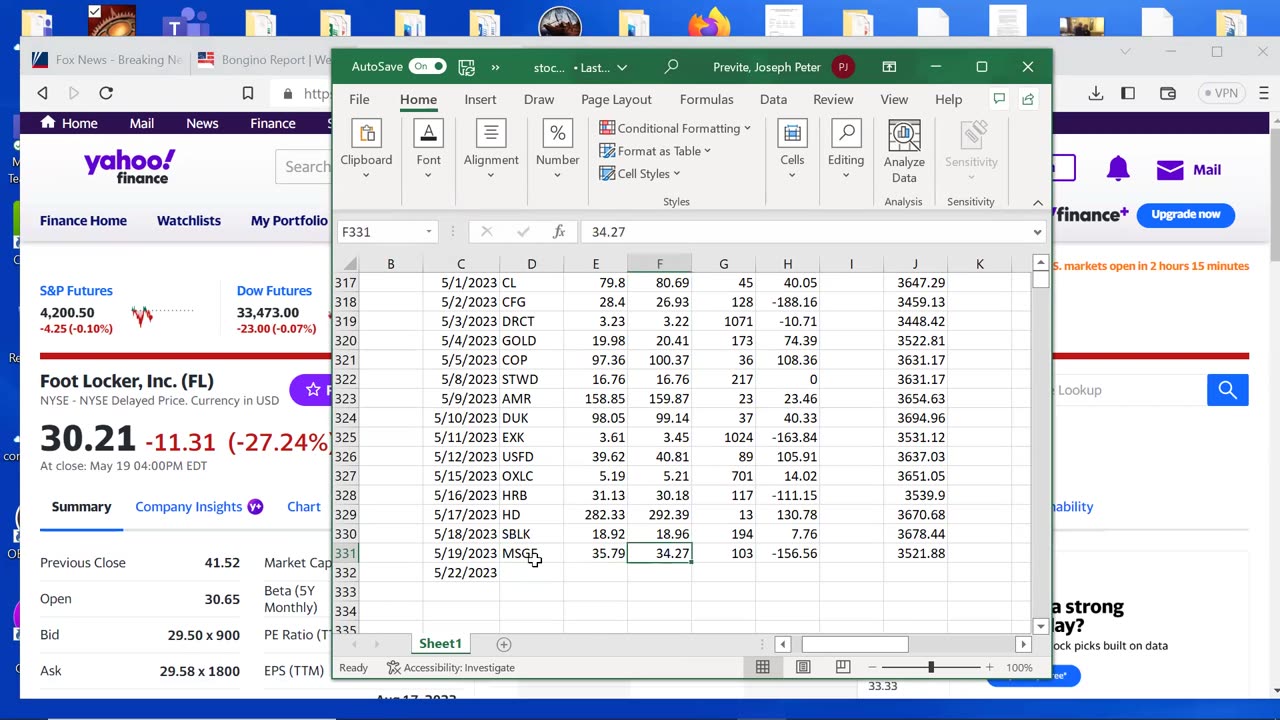Image resolution: width=1280 pixels, height=720 pixels.
Task: Click vertical scrollbar down arrow in Excel
Action: coord(1040,626)
